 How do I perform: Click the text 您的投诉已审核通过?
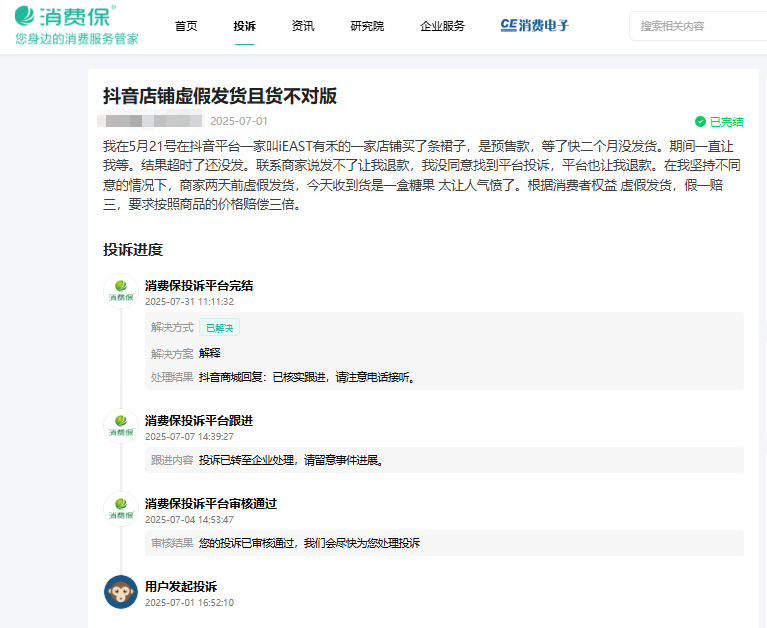(247, 543)
